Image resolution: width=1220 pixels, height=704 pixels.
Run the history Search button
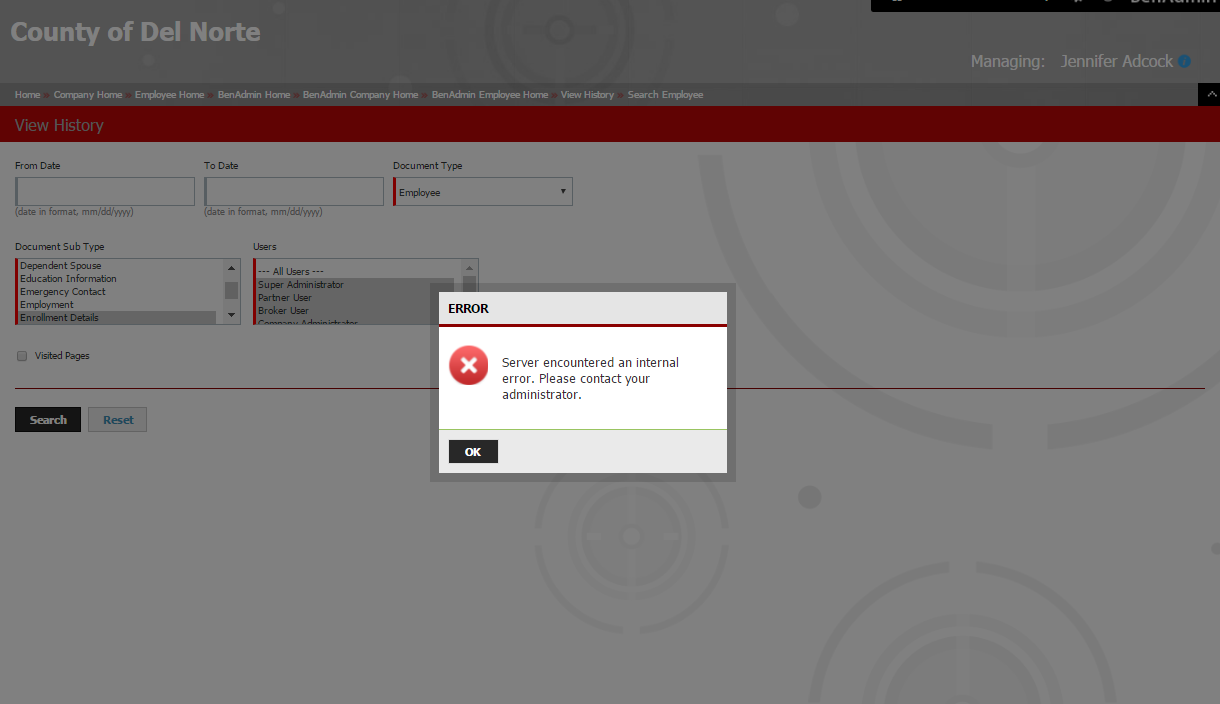click(x=48, y=420)
